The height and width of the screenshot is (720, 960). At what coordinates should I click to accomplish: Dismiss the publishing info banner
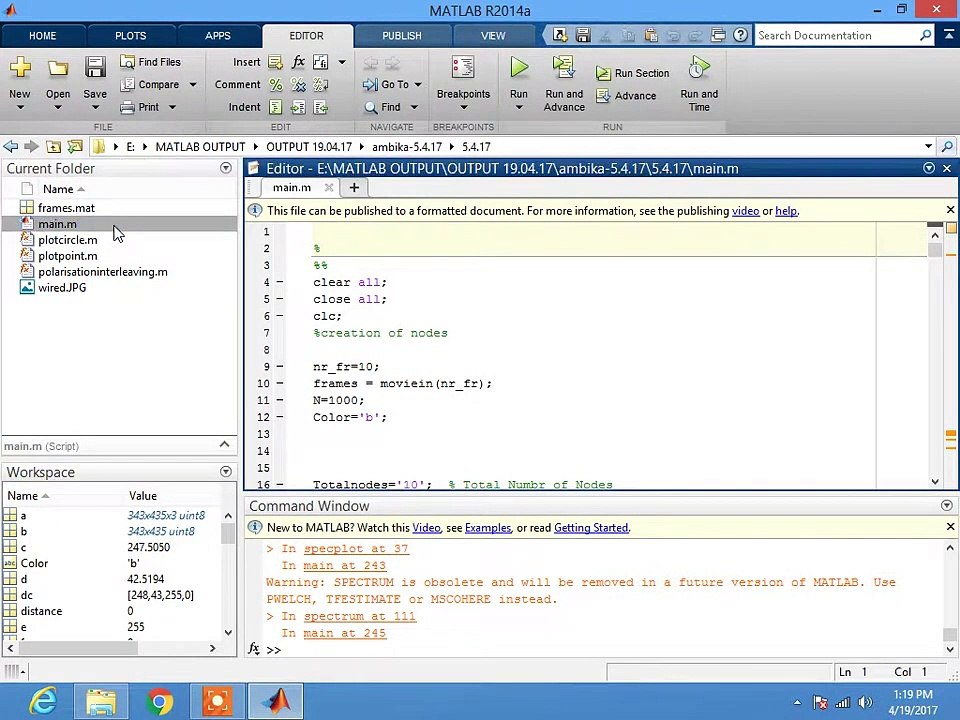pyautogui.click(x=950, y=210)
